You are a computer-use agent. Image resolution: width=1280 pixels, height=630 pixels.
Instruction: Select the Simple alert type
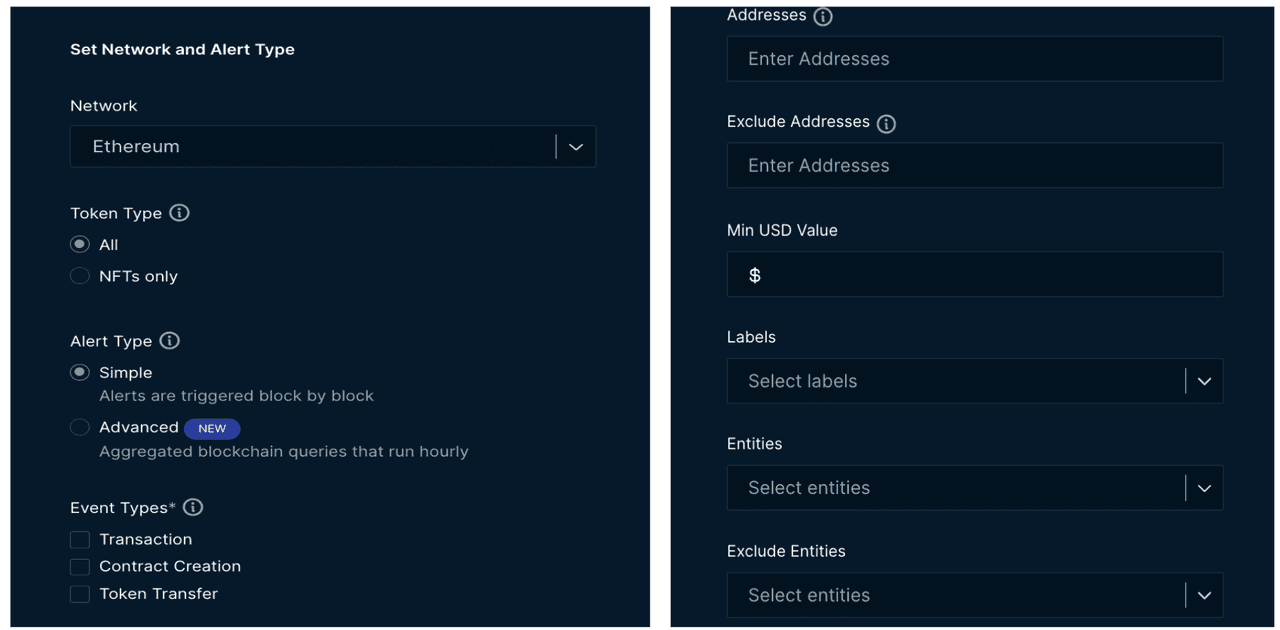click(x=80, y=373)
